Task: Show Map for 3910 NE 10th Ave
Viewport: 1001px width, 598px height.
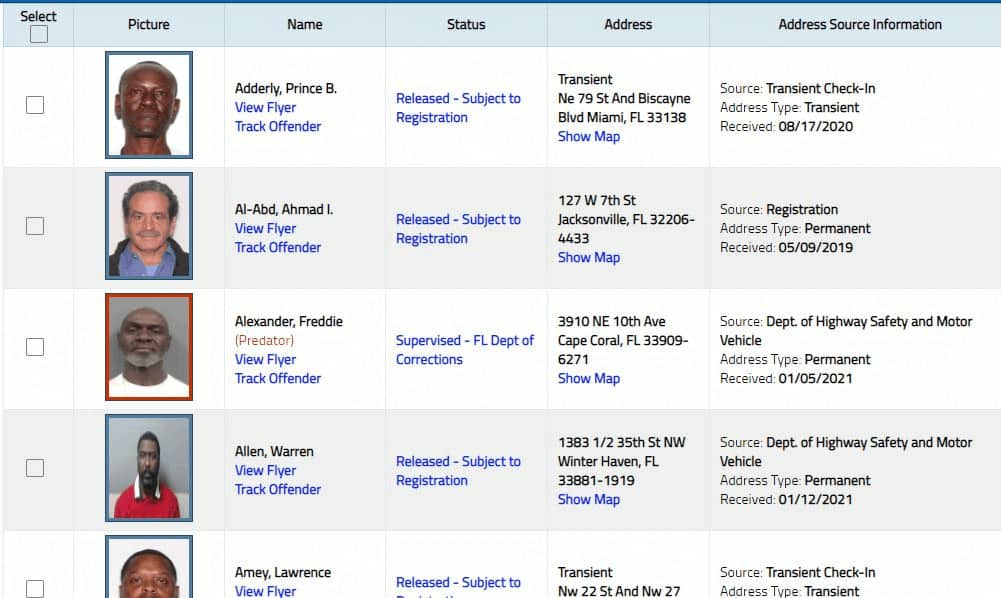Action: click(588, 379)
